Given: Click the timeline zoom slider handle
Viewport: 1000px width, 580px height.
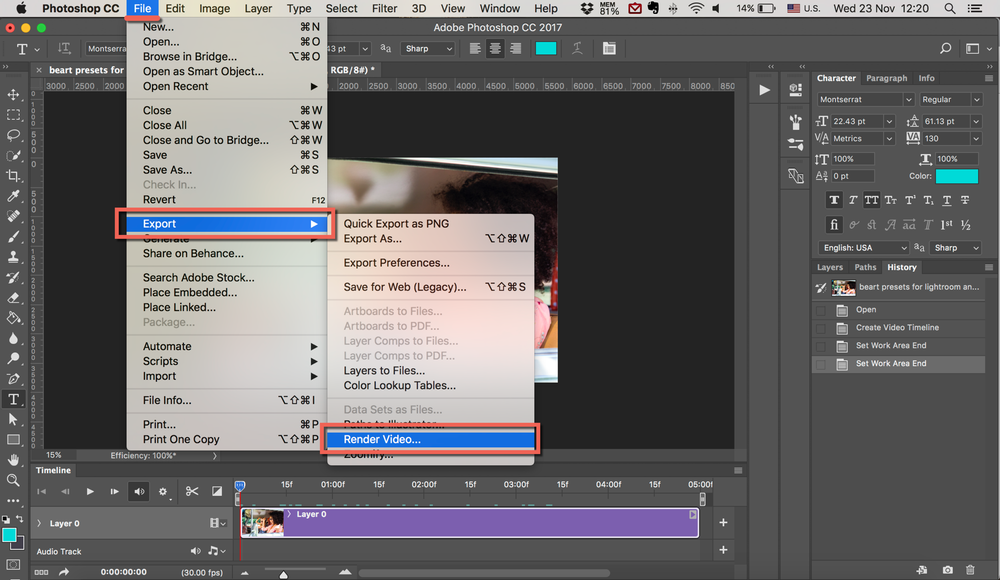Looking at the screenshot, I should (283, 574).
